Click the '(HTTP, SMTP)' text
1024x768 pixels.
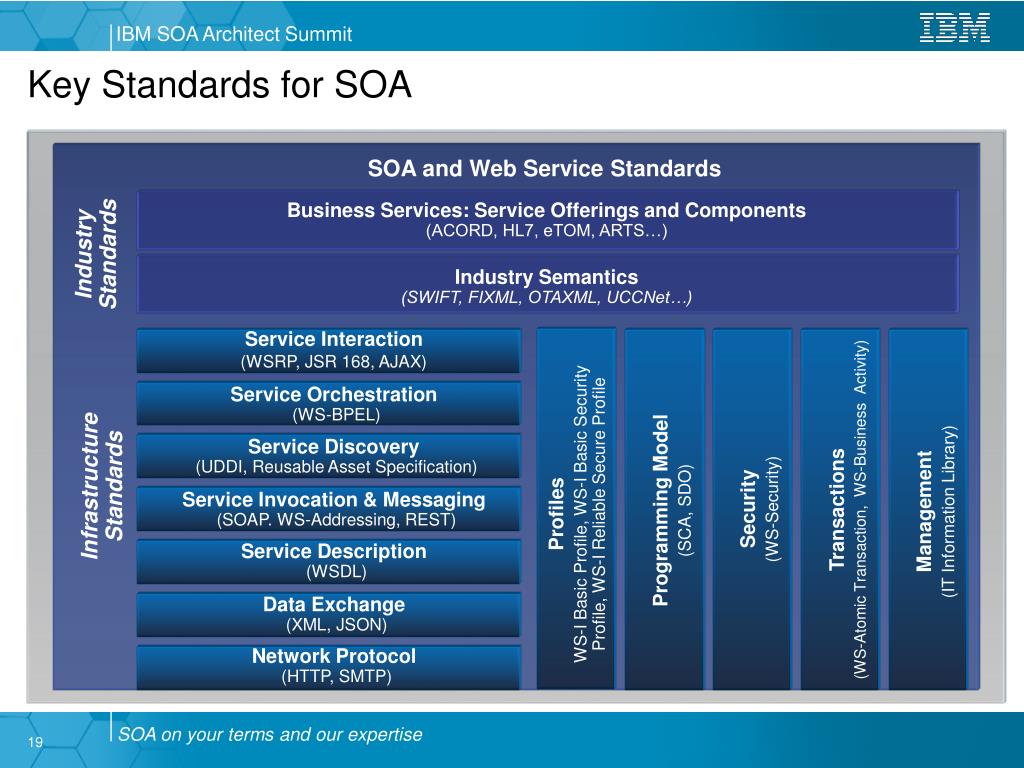click(x=336, y=676)
